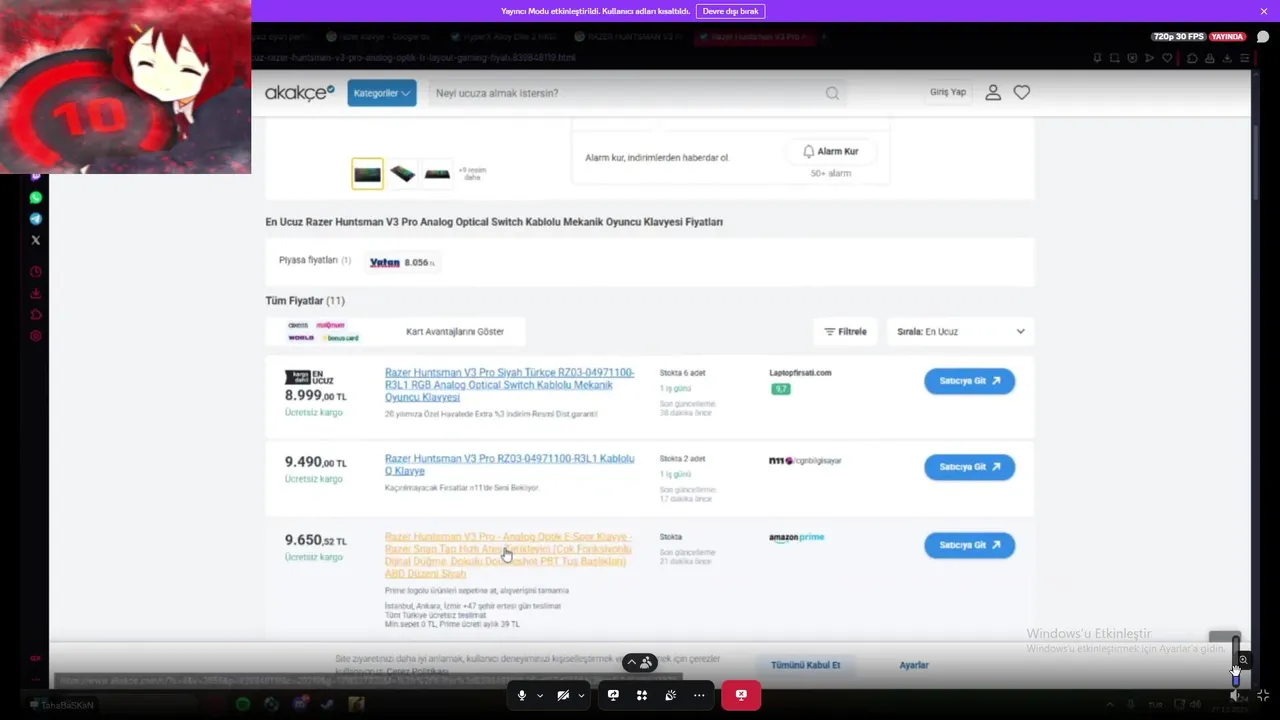Viewport: 1280px width, 720px height.
Task: Open the Filtrele filter button
Action: click(x=846, y=331)
